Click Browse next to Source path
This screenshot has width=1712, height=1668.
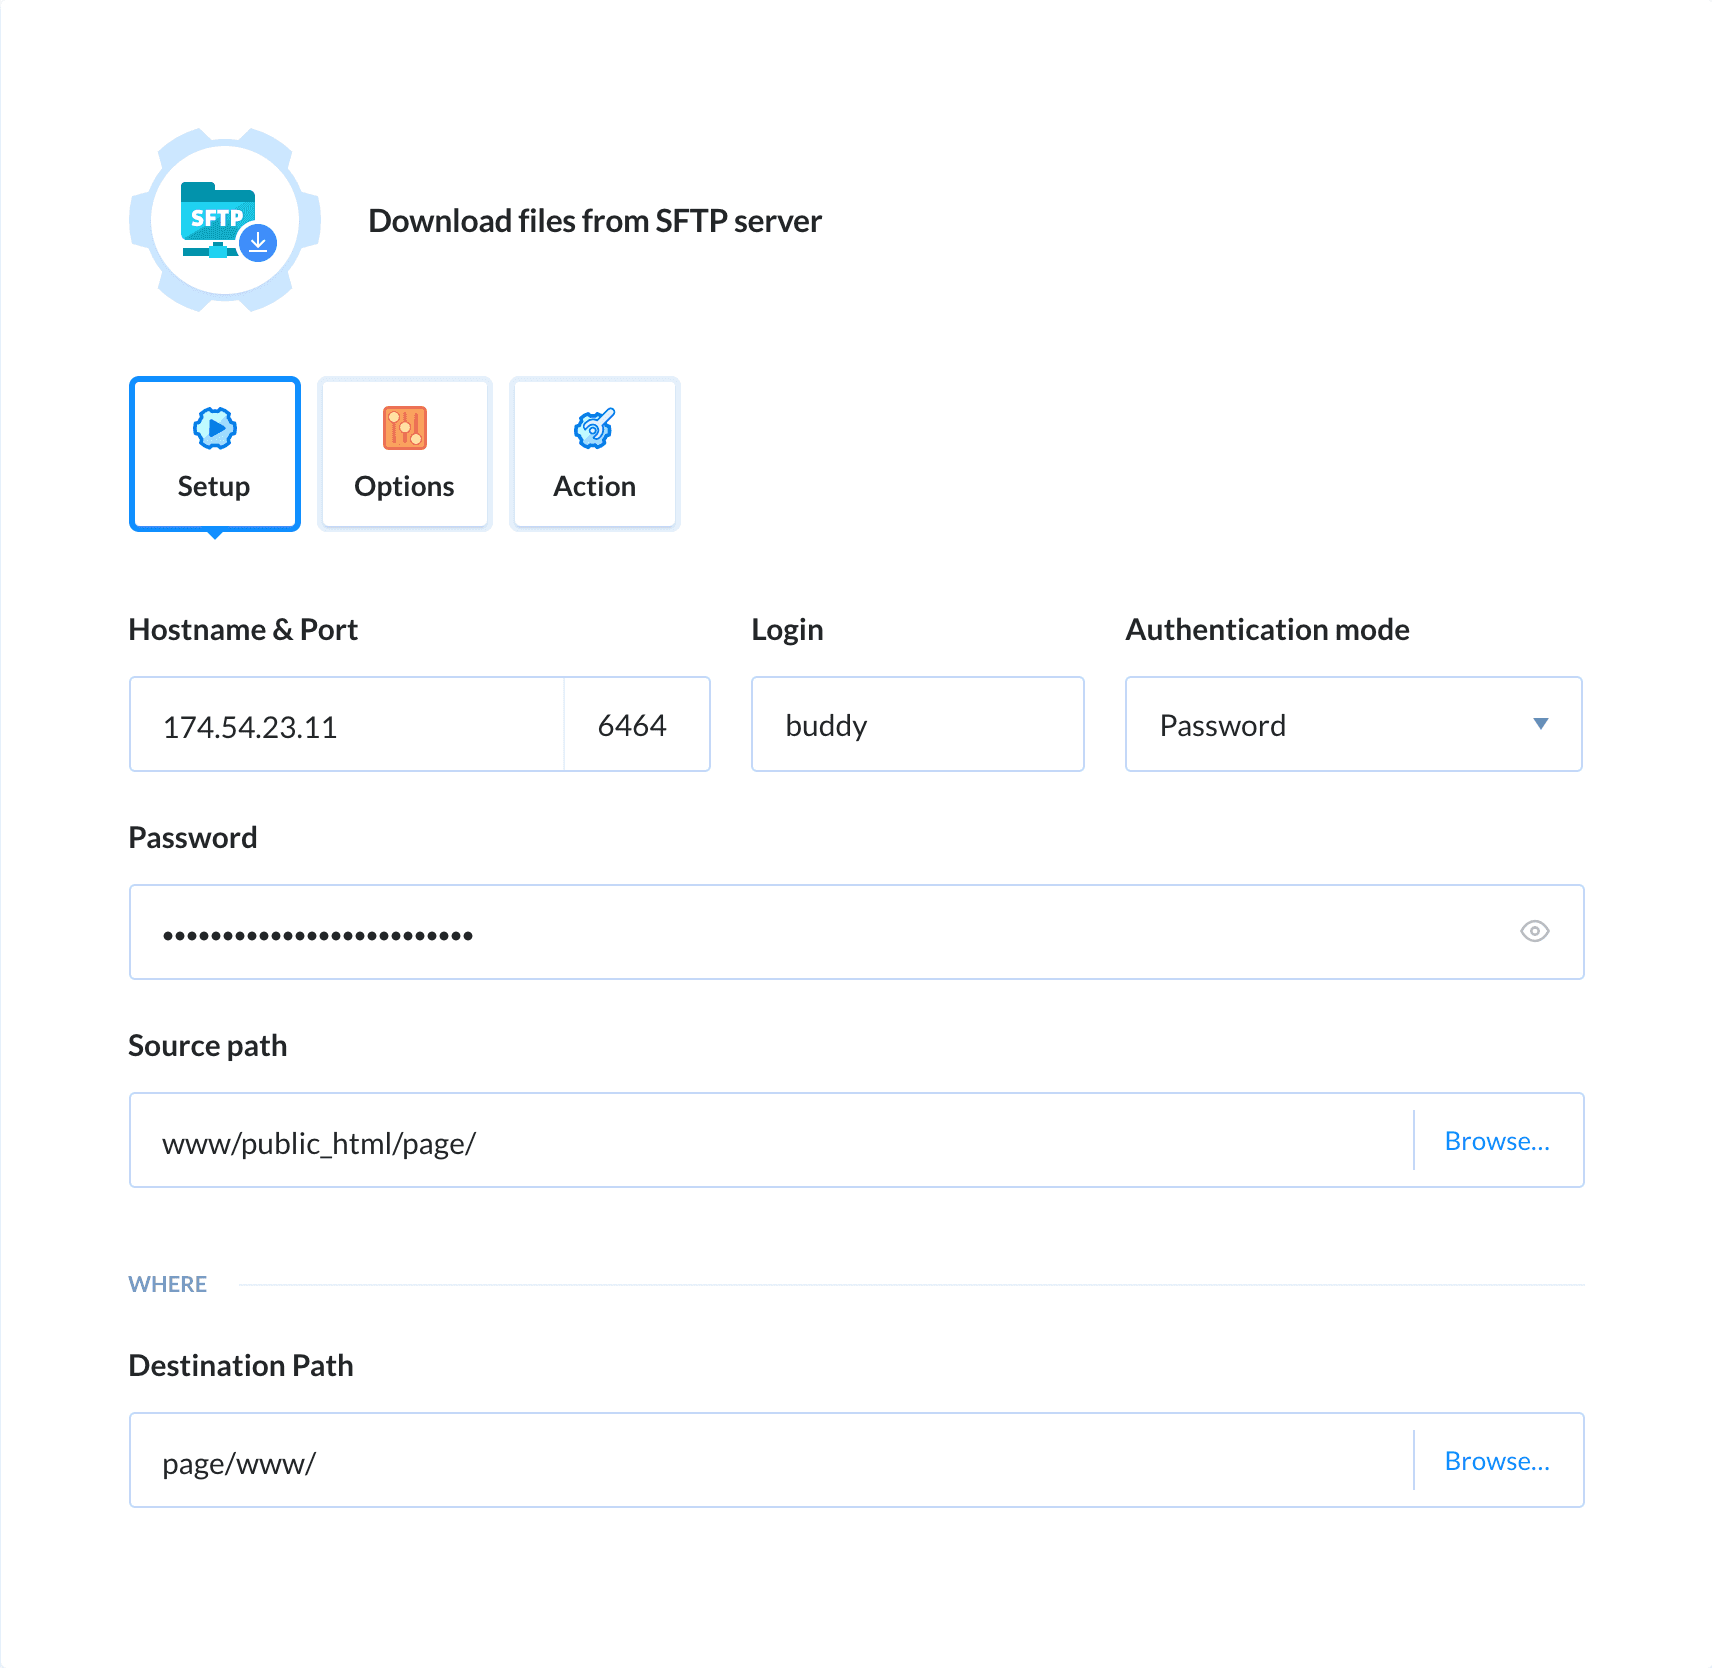point(1497,1140)
